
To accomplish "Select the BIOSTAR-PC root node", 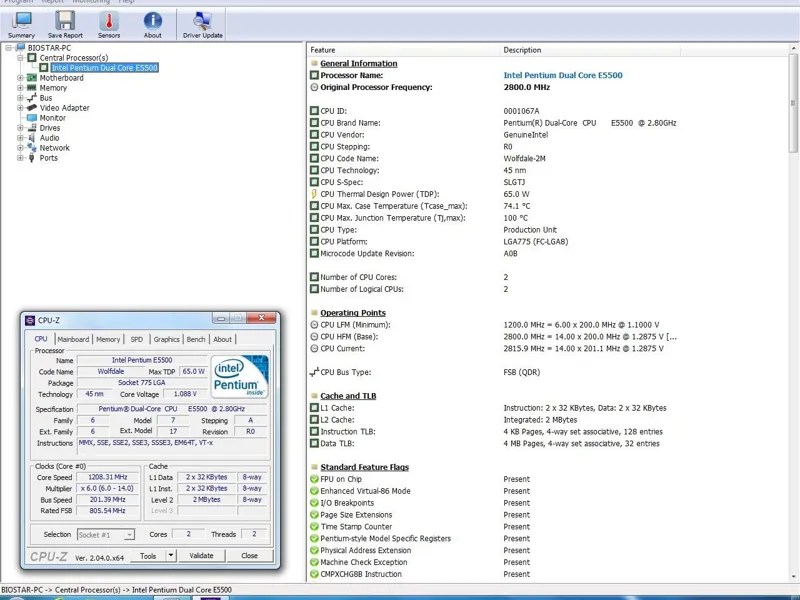I will click(x=49, y=48).
